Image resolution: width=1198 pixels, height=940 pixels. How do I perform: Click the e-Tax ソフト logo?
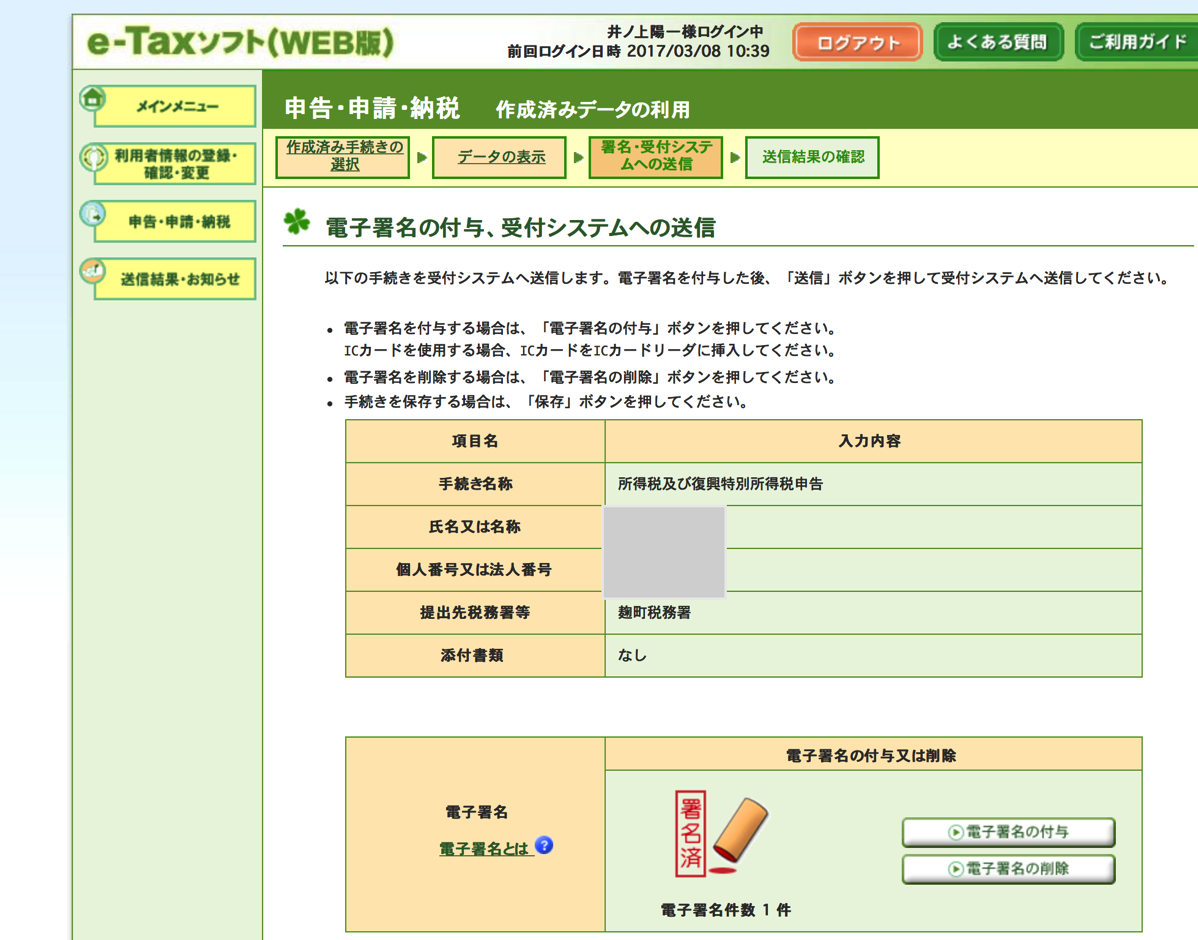point(240,42)
